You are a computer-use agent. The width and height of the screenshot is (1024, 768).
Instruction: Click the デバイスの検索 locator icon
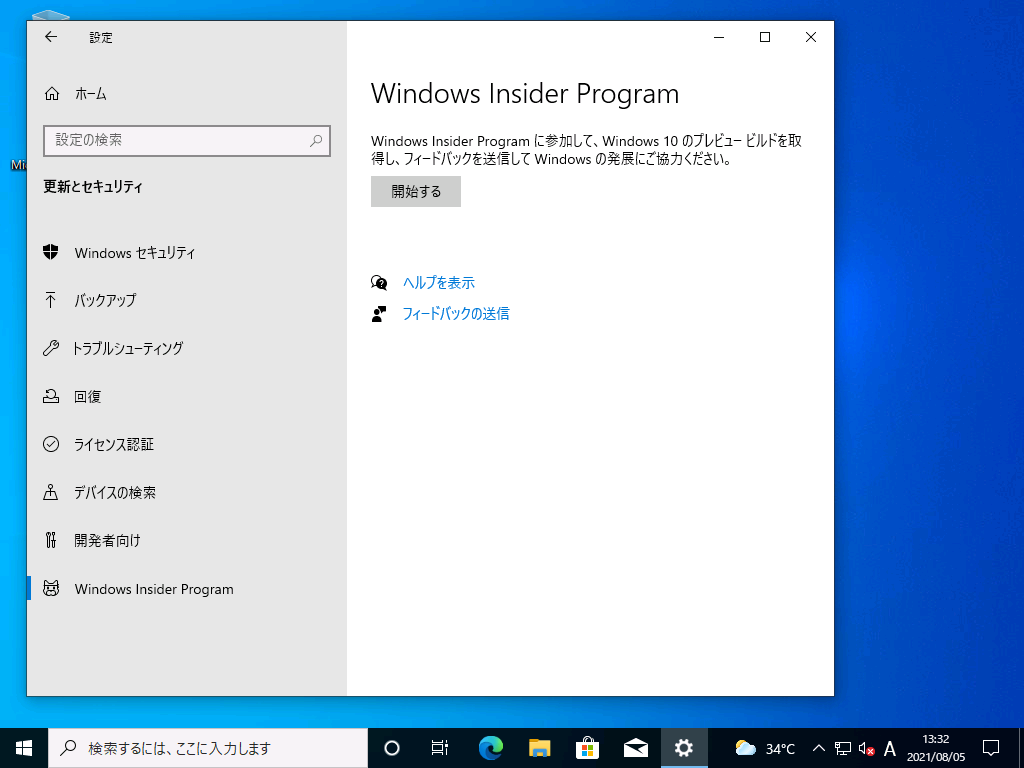[x=51, y=492]
